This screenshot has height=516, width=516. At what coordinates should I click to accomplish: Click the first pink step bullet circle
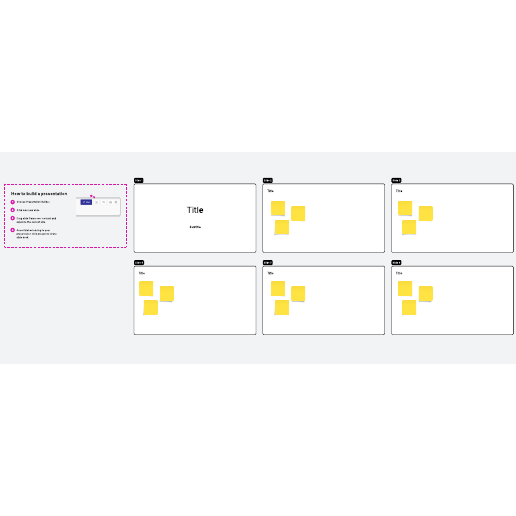[x=13, y=202]
